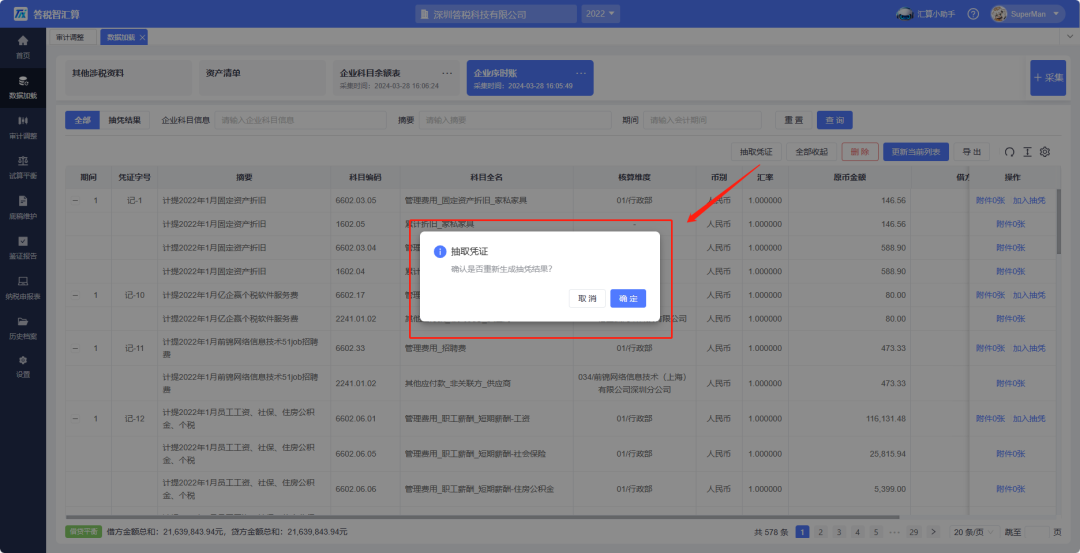Confirm the 抽取凭证 dialog with 确定

click(x=627, y=298)
